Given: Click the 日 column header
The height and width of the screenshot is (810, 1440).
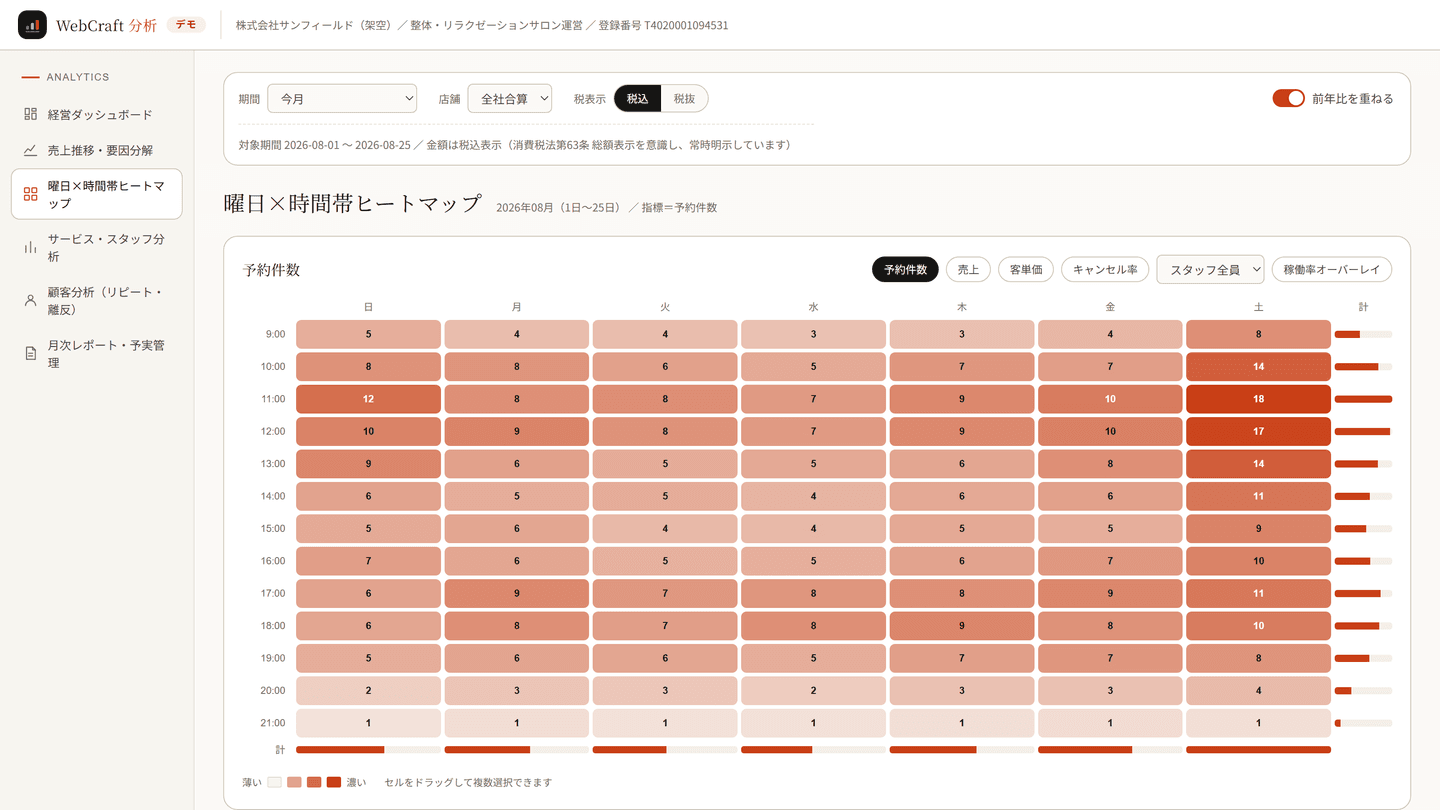Looking at the screenshot, I should 368,307.
